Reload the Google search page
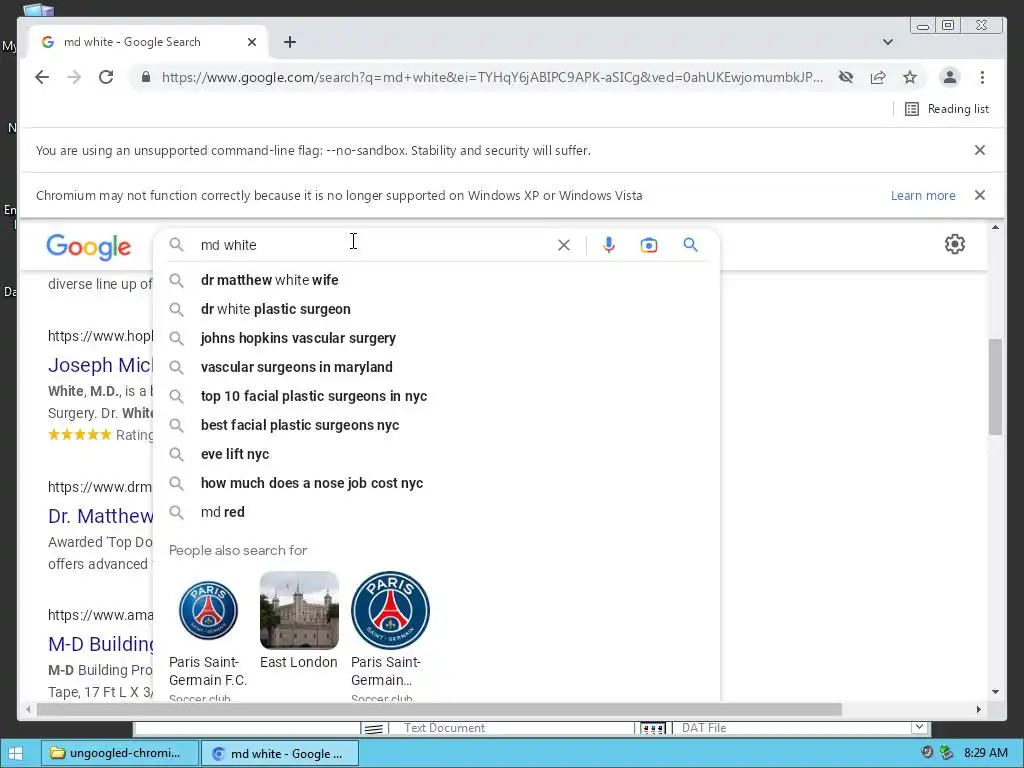 point(106,77)
